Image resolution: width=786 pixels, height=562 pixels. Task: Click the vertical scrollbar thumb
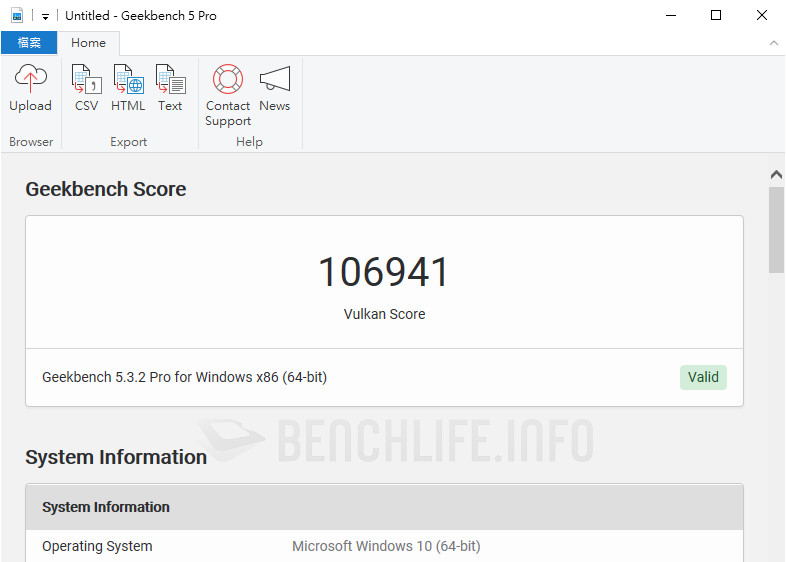(x=776, y=230)
